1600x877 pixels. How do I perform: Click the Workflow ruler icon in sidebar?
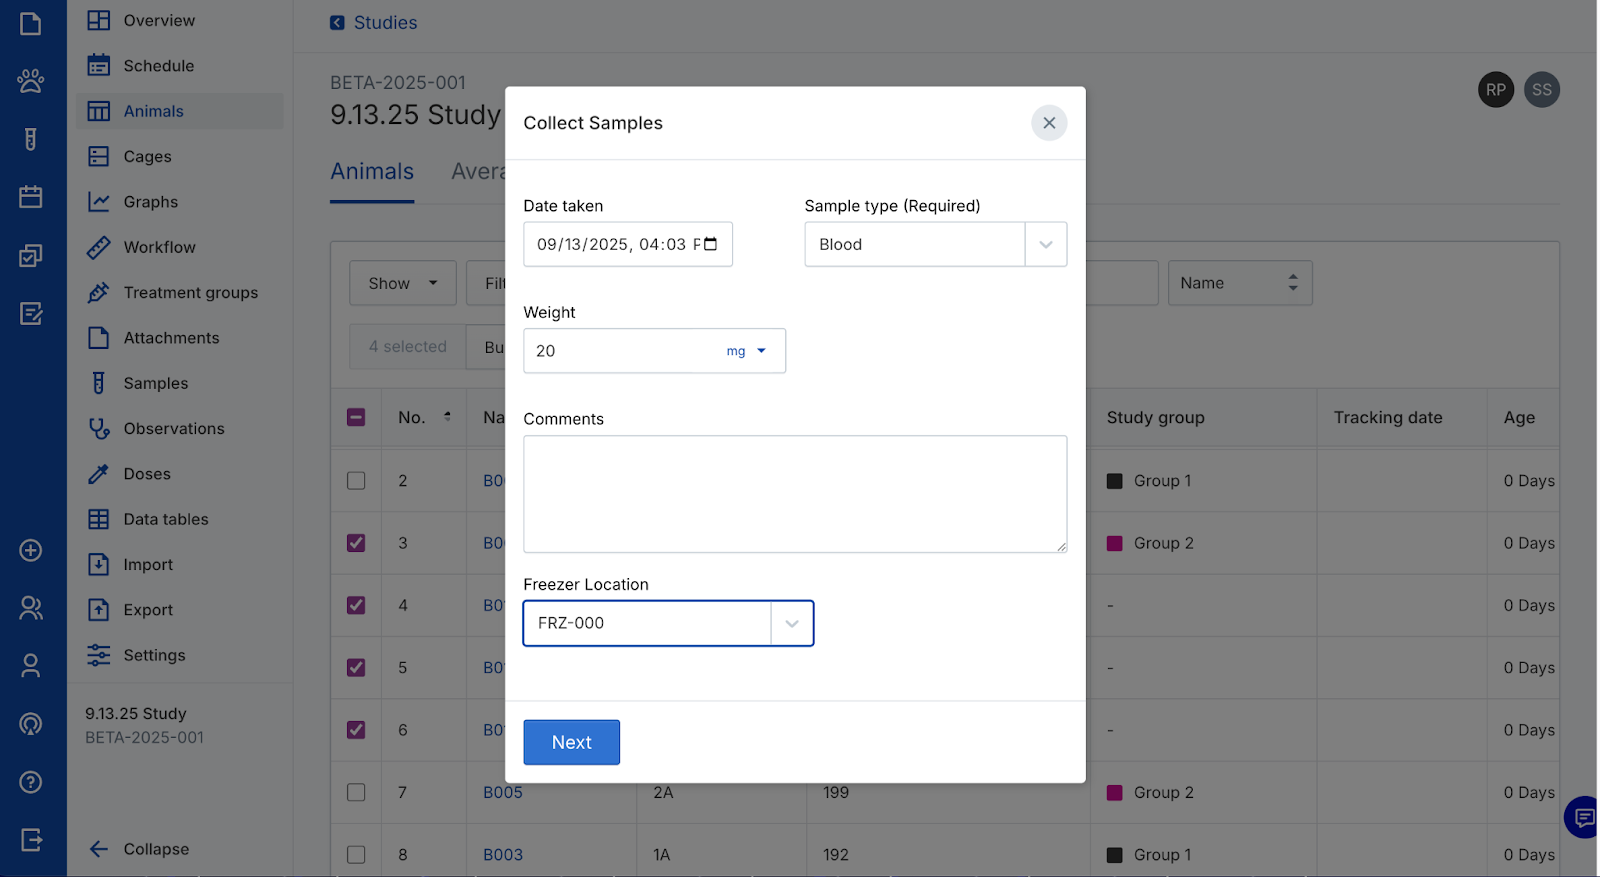[x=98, y=247]
